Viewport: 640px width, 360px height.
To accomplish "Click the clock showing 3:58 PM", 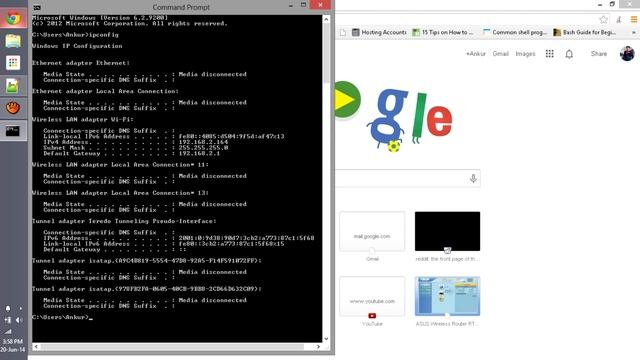I will pyautogui.click(x=13, y=341).
